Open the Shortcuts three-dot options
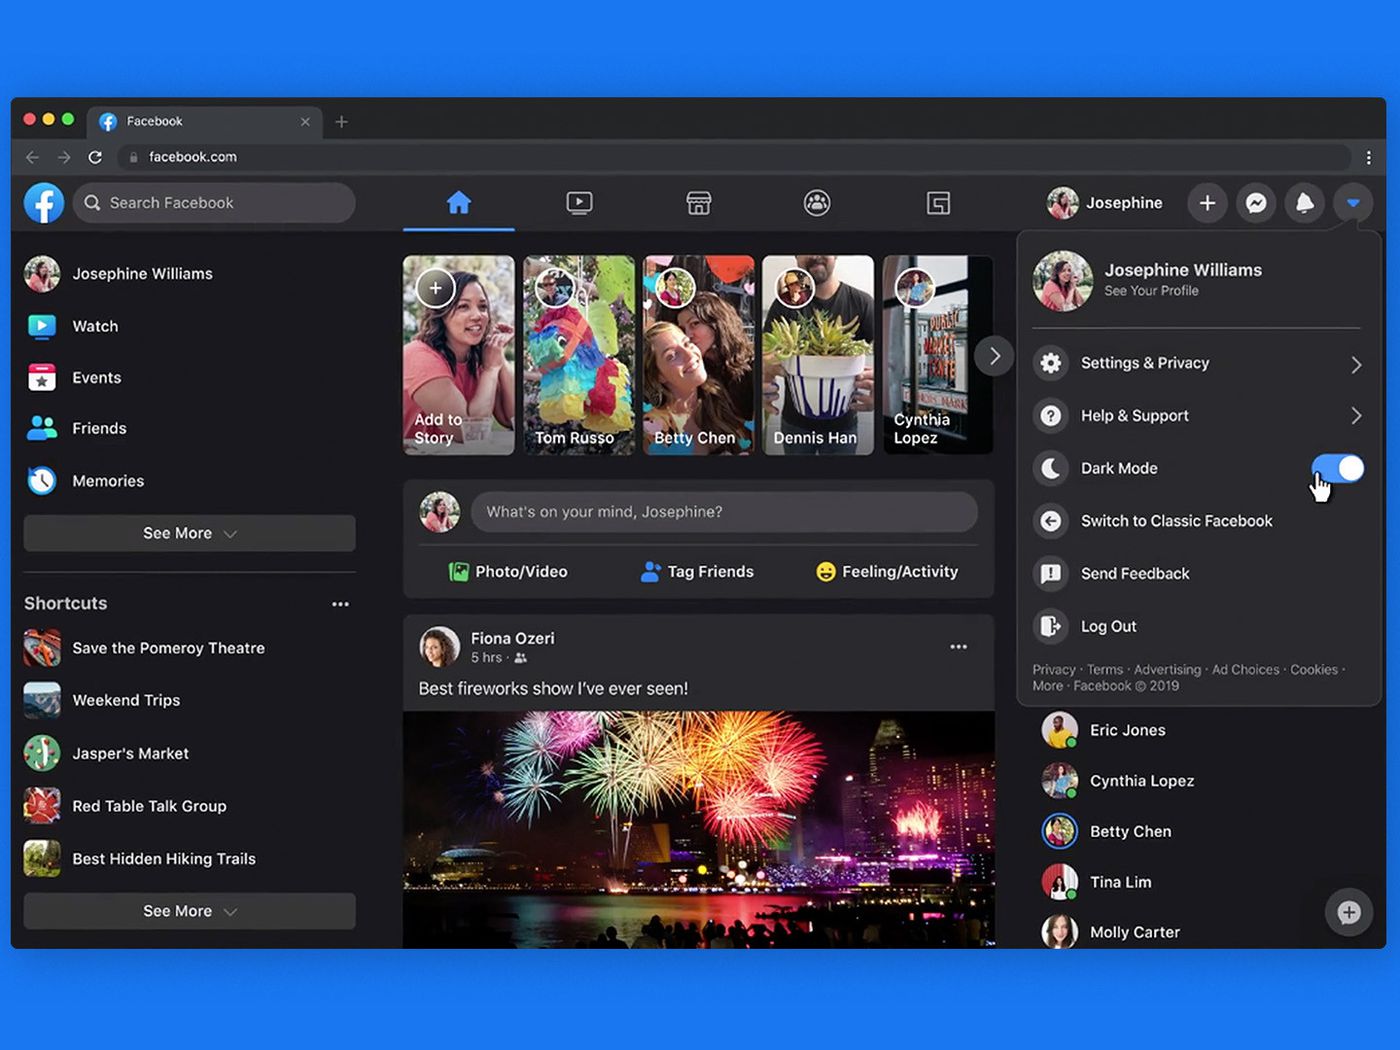Image resolution: width=1400 pixels, height=1050 pixels. 340,604
